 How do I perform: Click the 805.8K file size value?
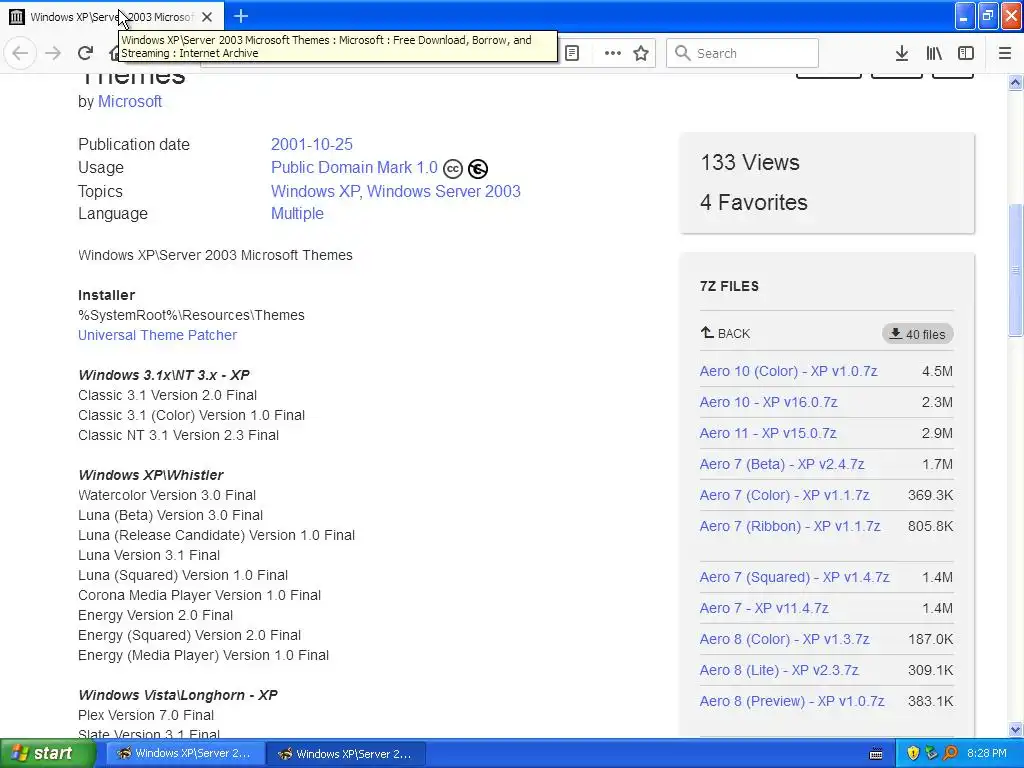tap(931, 526)
